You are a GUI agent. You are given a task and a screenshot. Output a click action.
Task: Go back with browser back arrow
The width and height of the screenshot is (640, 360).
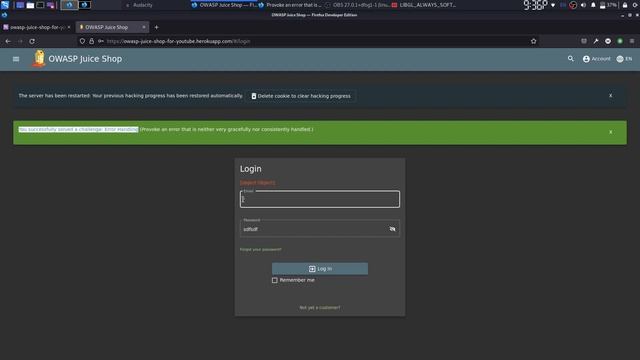click(8, 41)
